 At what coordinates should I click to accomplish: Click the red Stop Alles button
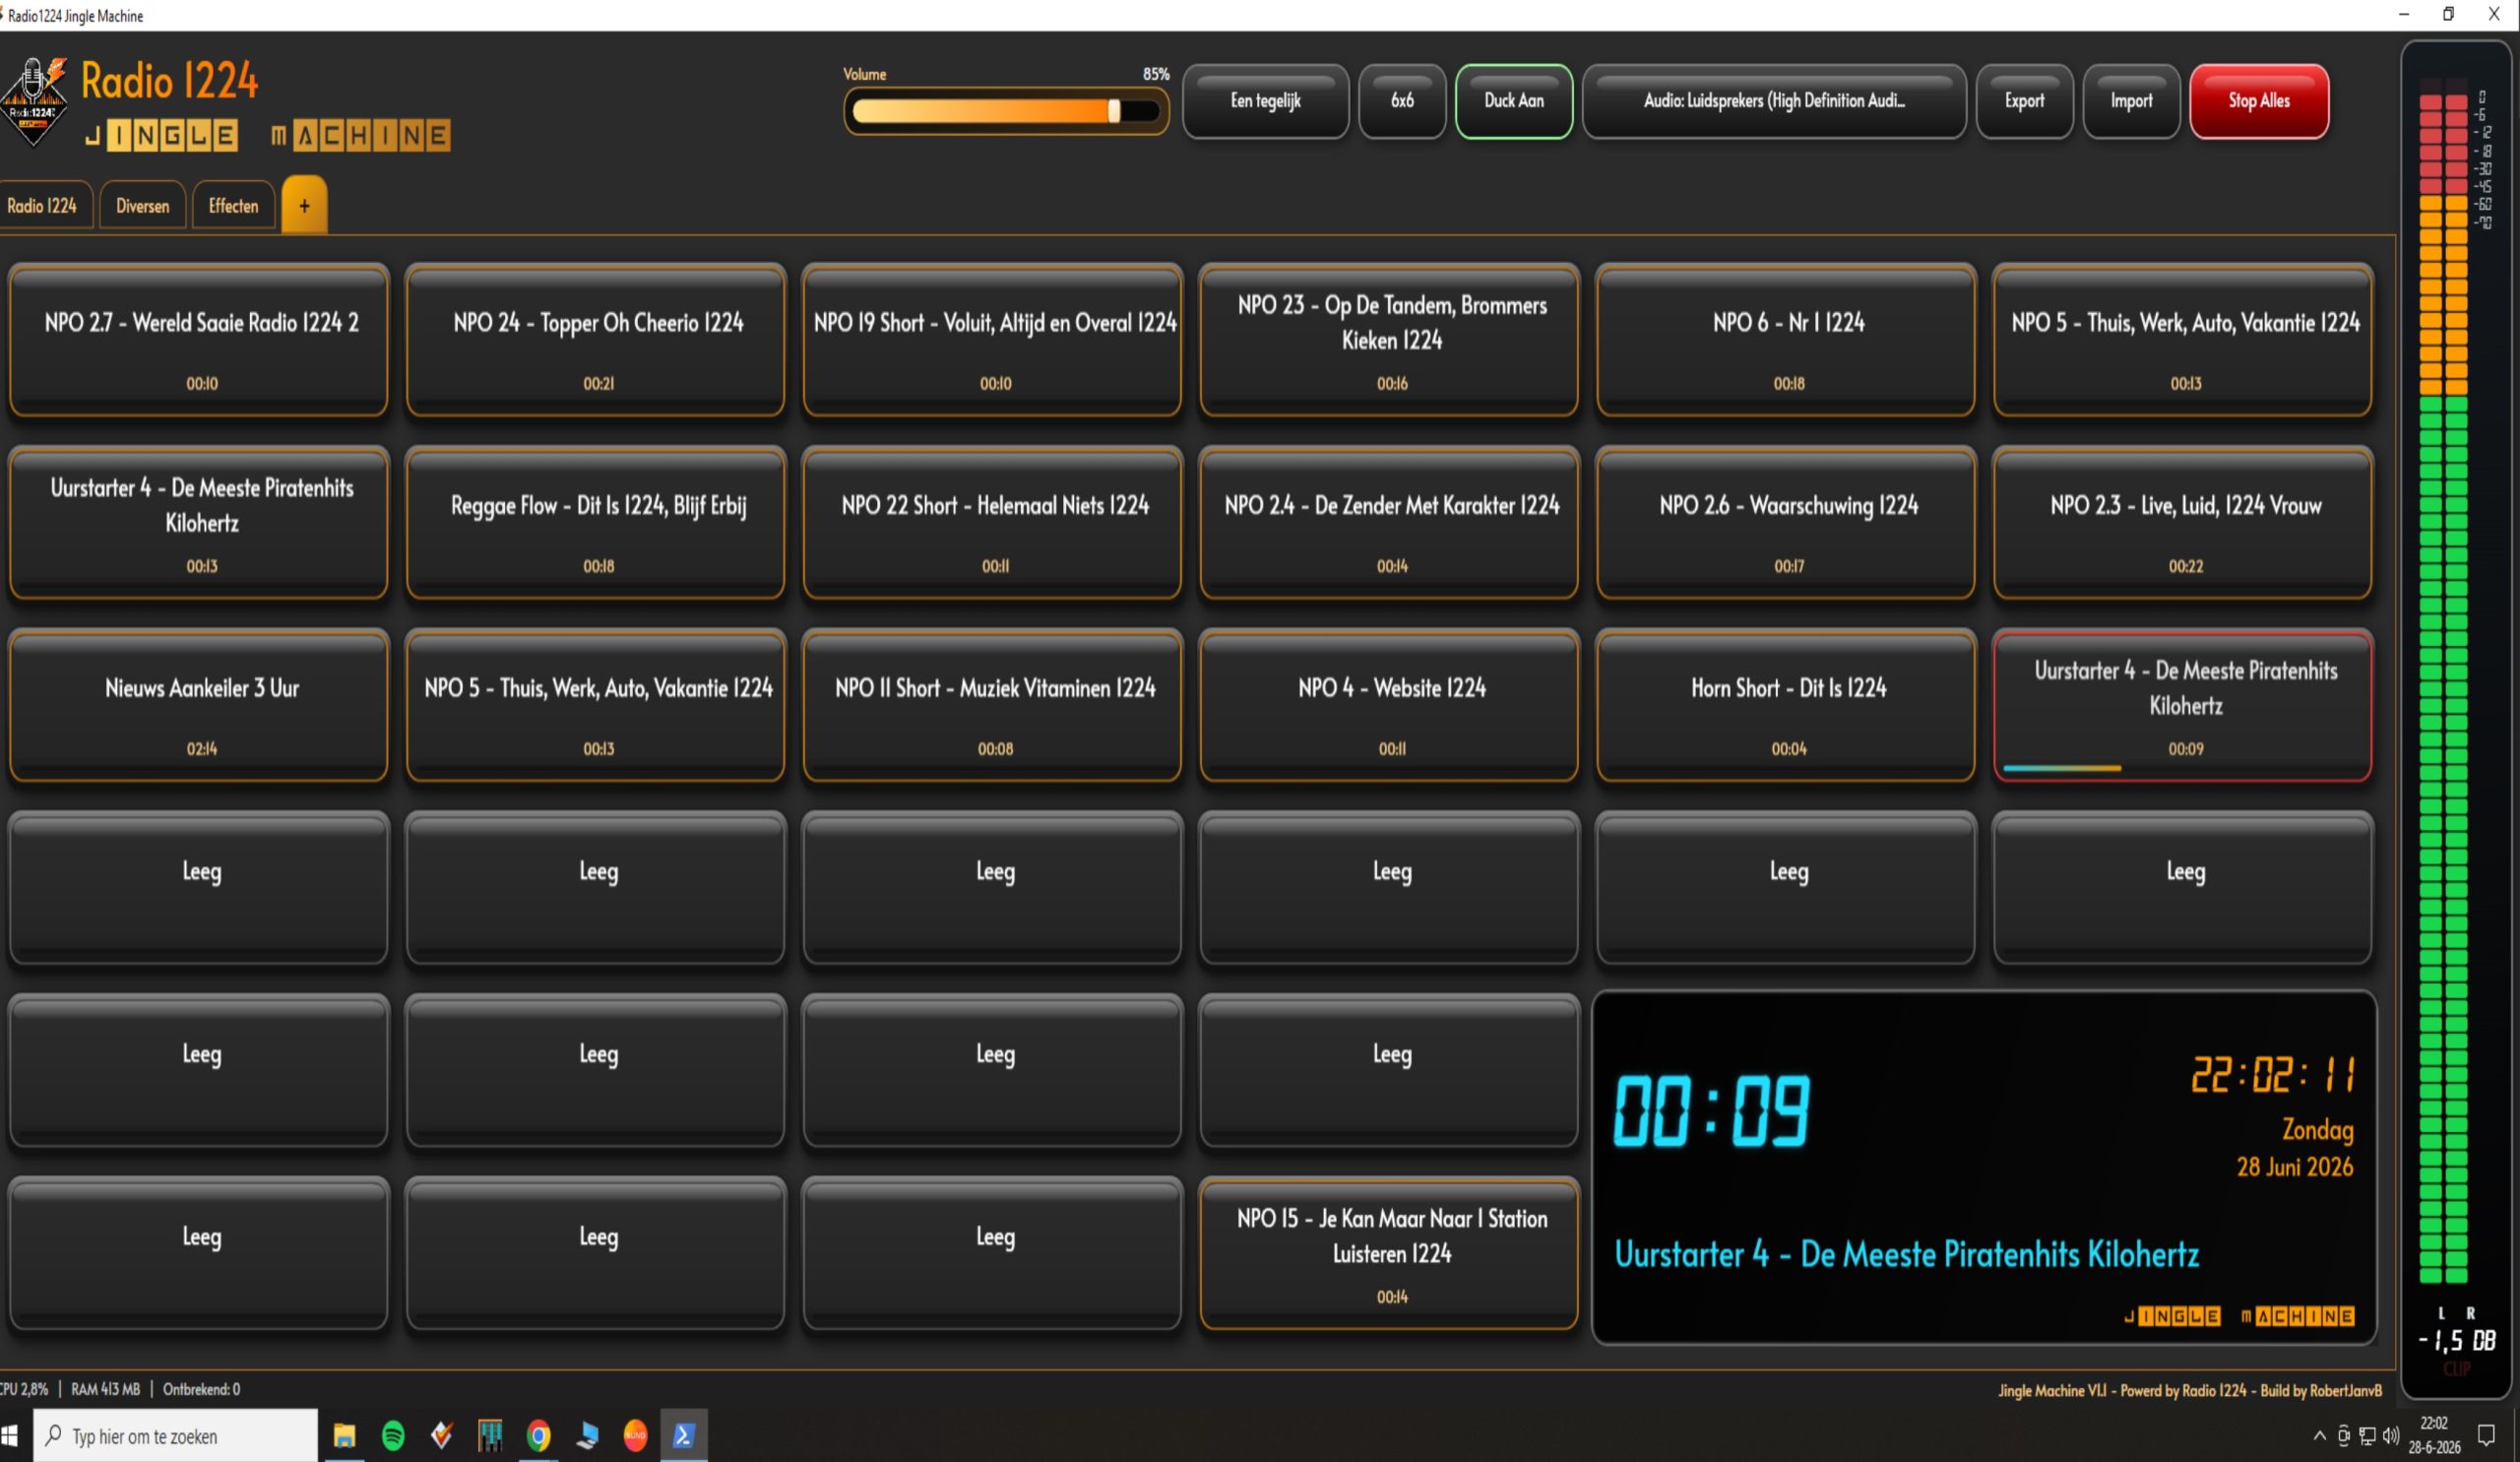pos(2259,101)
